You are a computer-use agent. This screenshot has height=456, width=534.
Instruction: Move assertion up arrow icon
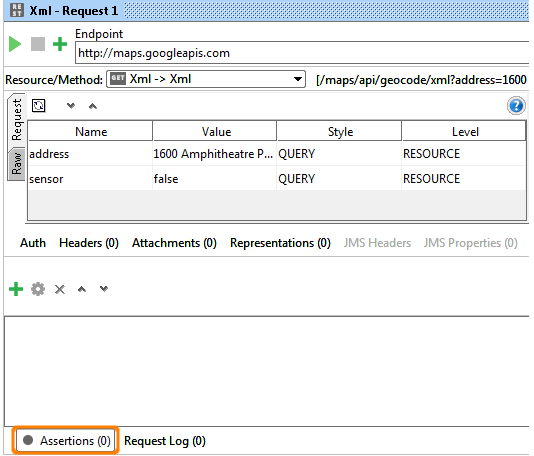82,289
